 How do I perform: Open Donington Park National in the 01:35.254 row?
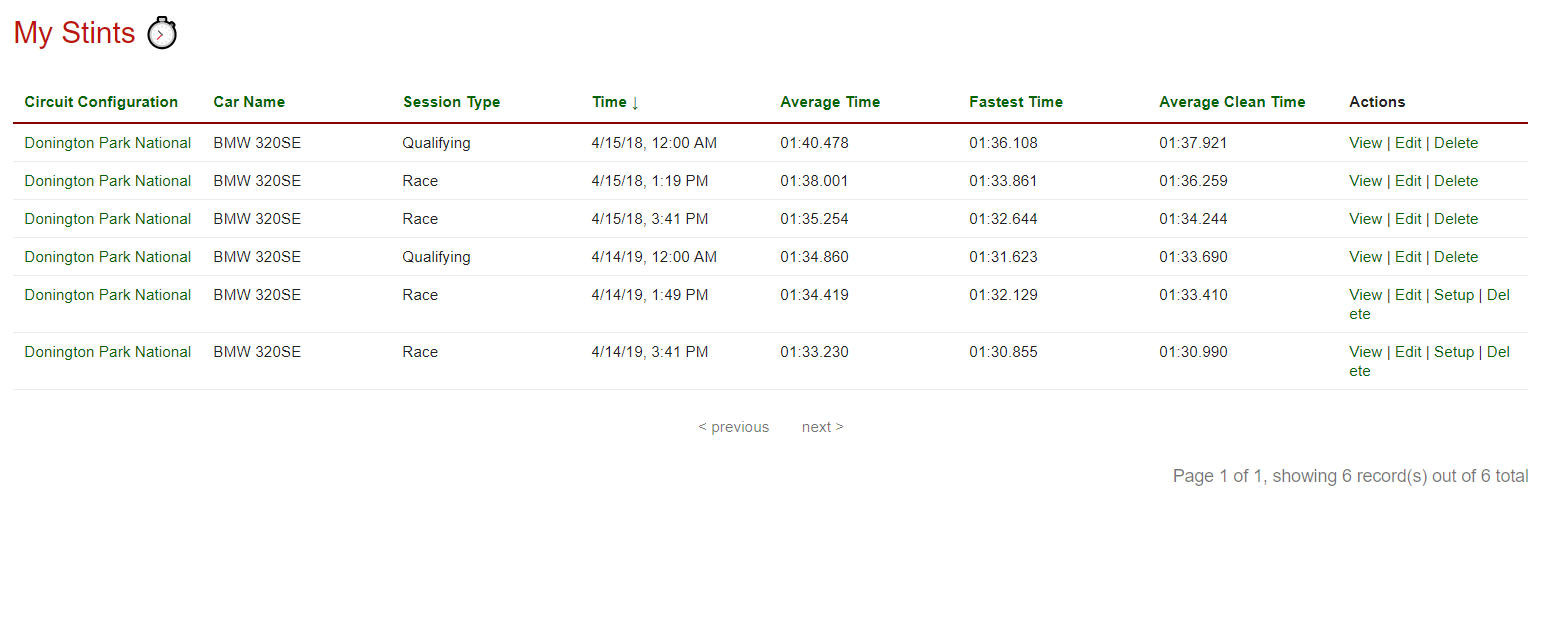click(108, 219)
